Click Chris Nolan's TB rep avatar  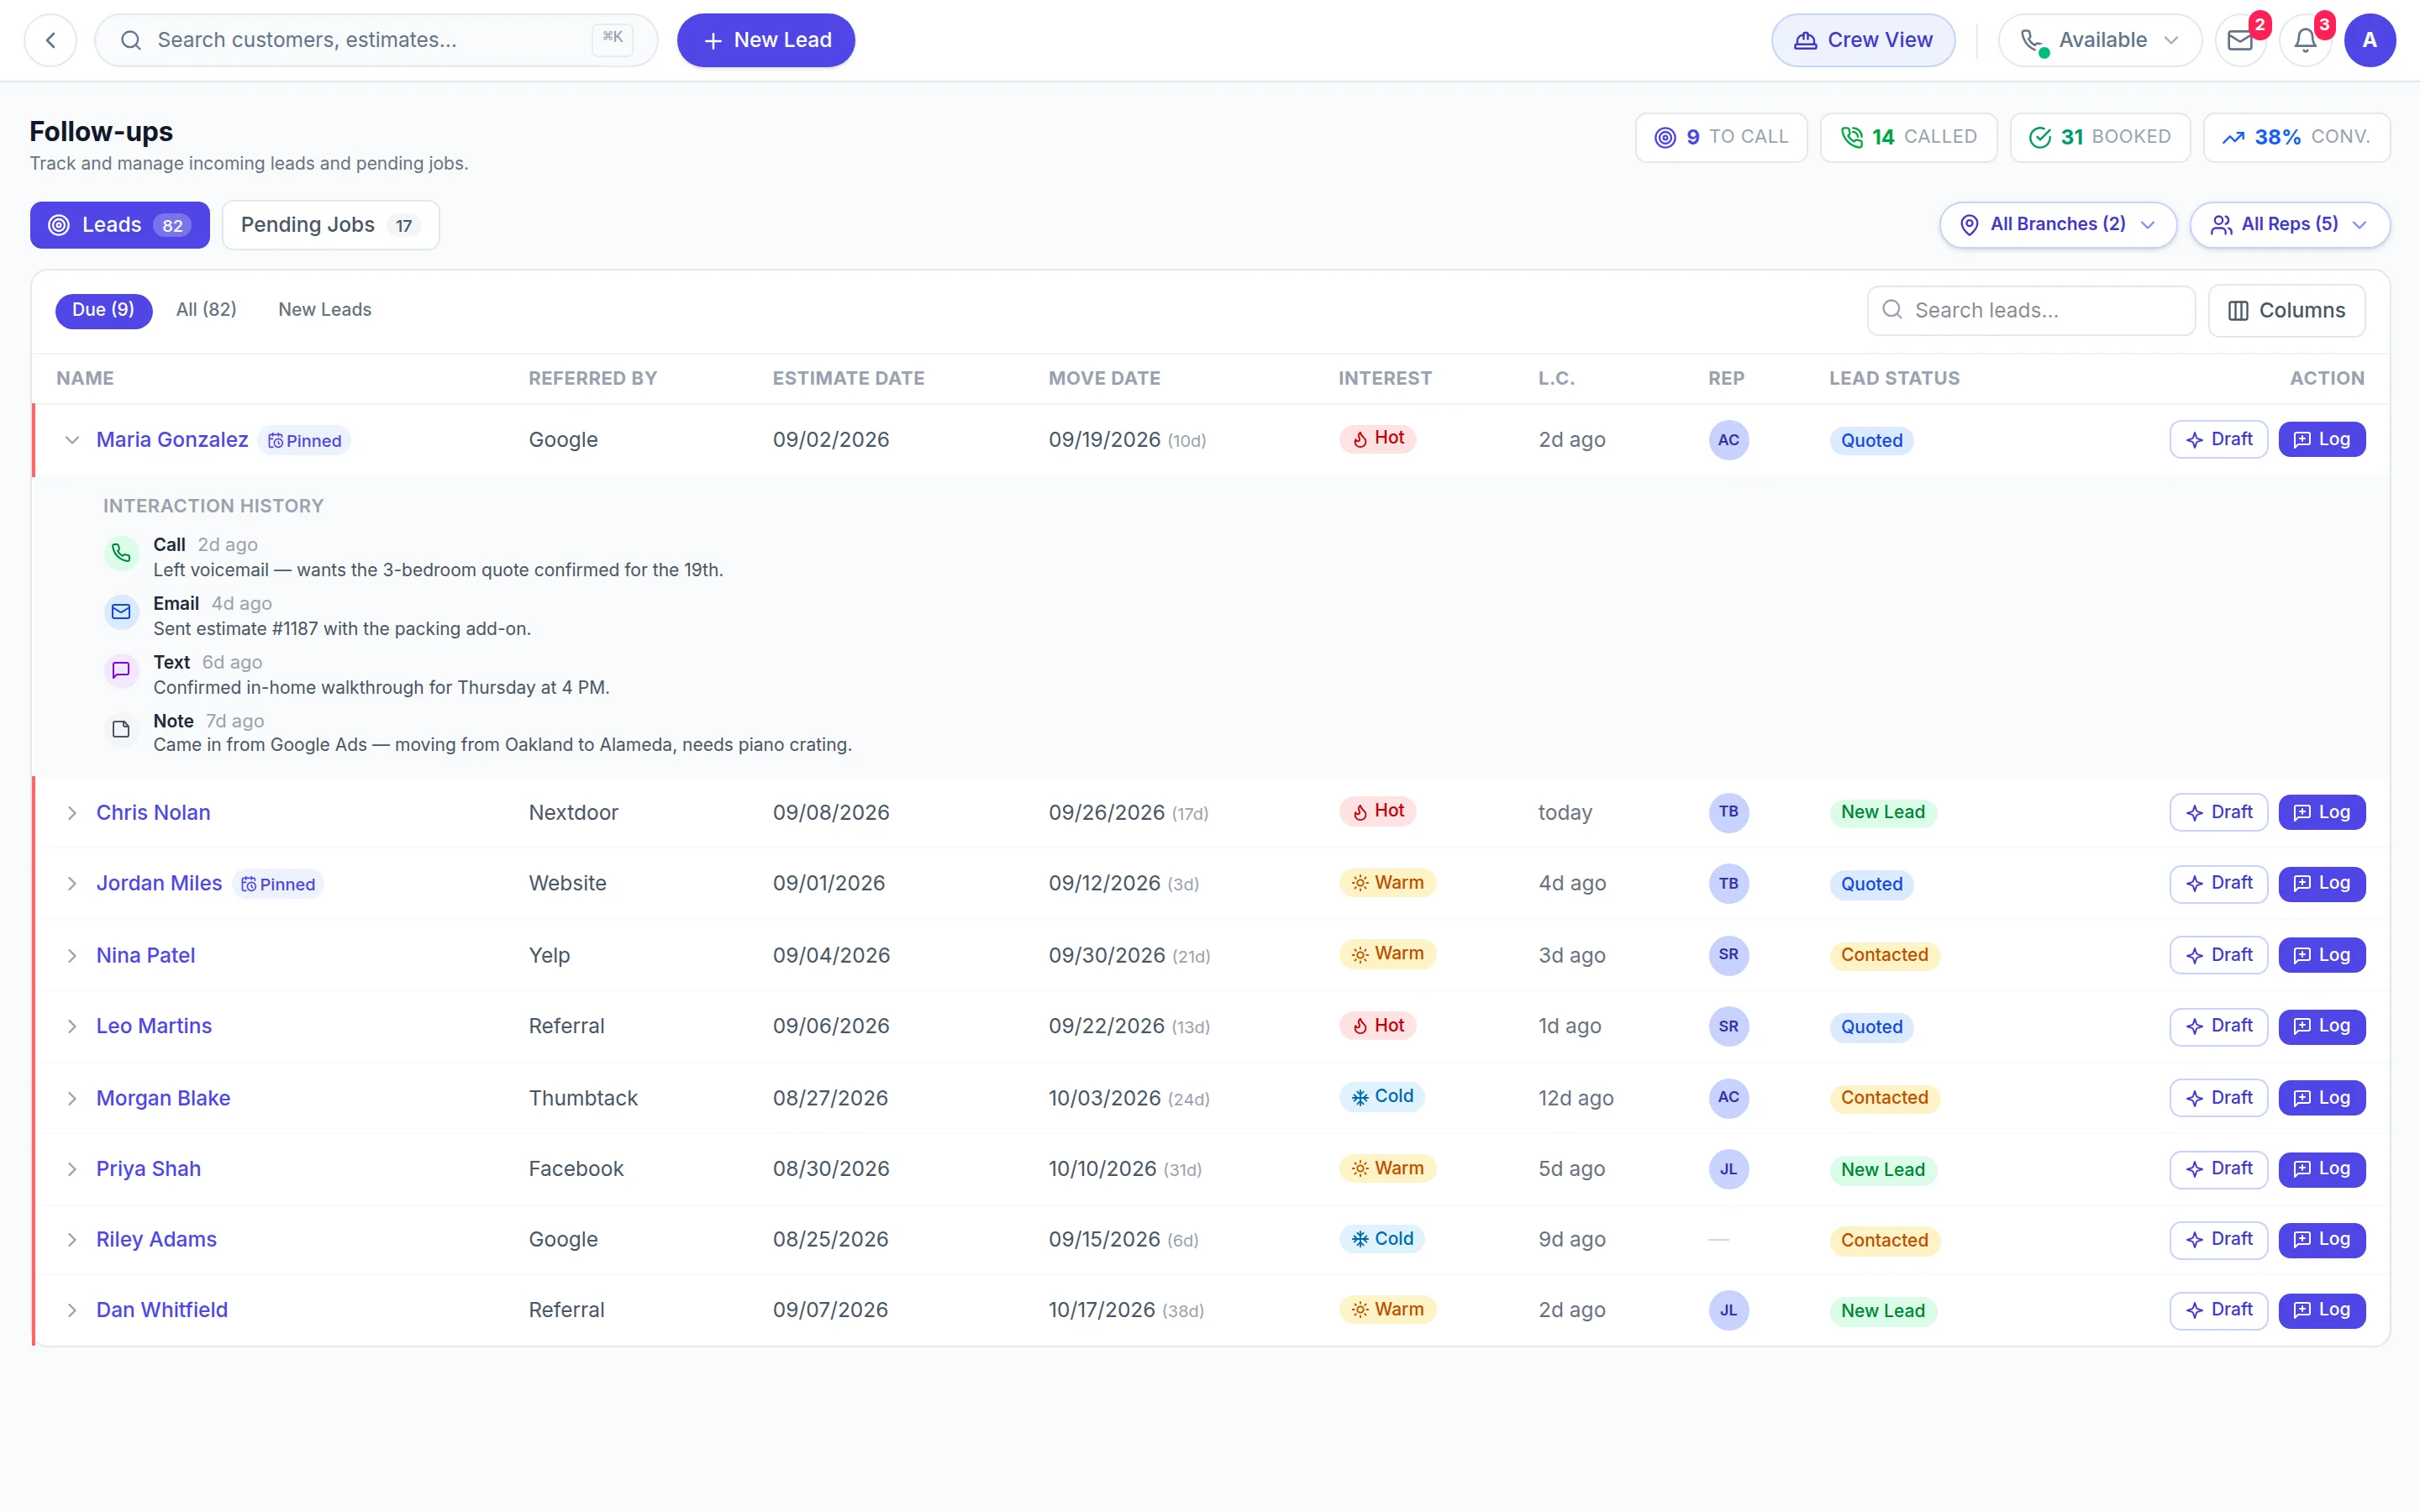click(x=1728, y=812)
